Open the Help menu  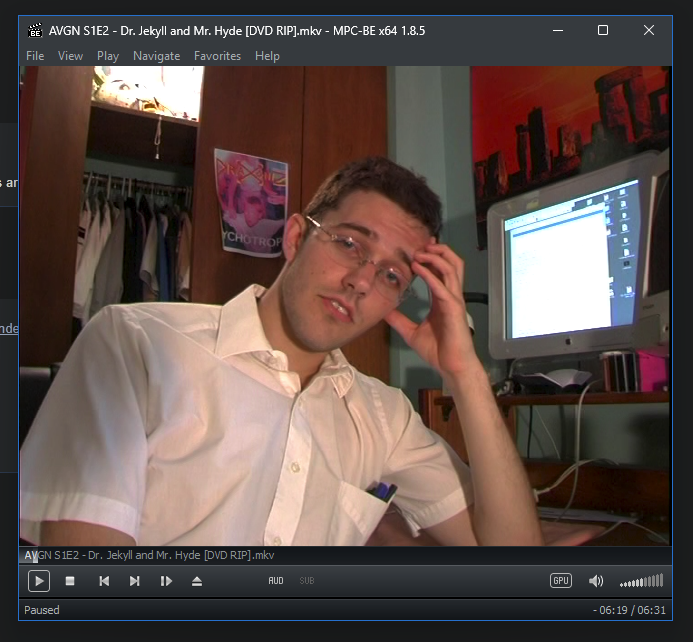[267, 56]
